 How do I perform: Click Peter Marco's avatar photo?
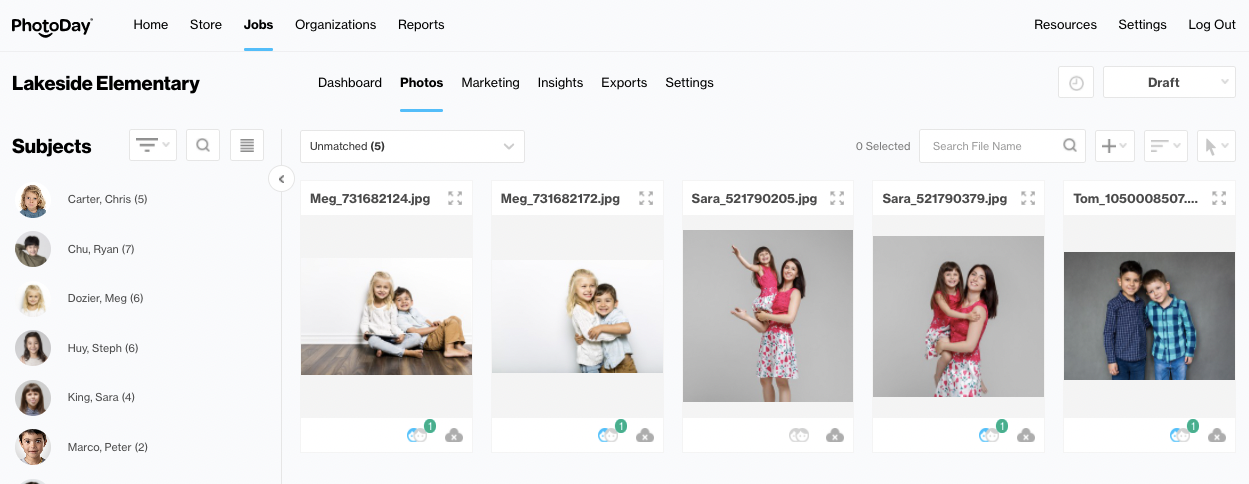click(33, 447)
